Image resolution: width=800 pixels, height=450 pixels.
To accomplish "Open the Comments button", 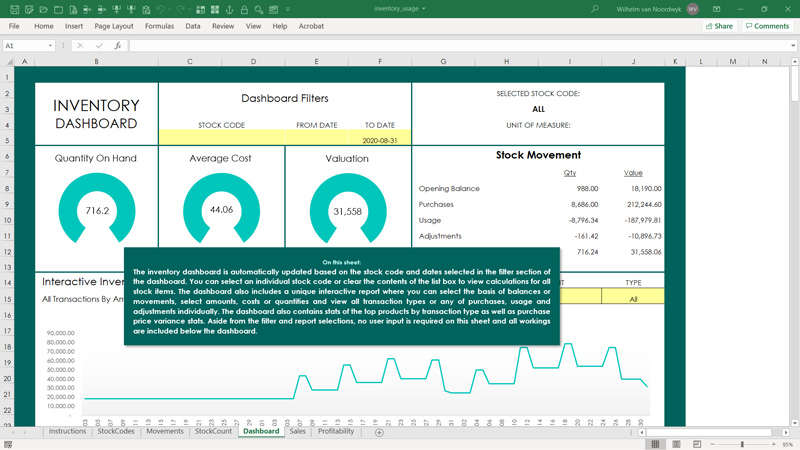I will 767,26.
